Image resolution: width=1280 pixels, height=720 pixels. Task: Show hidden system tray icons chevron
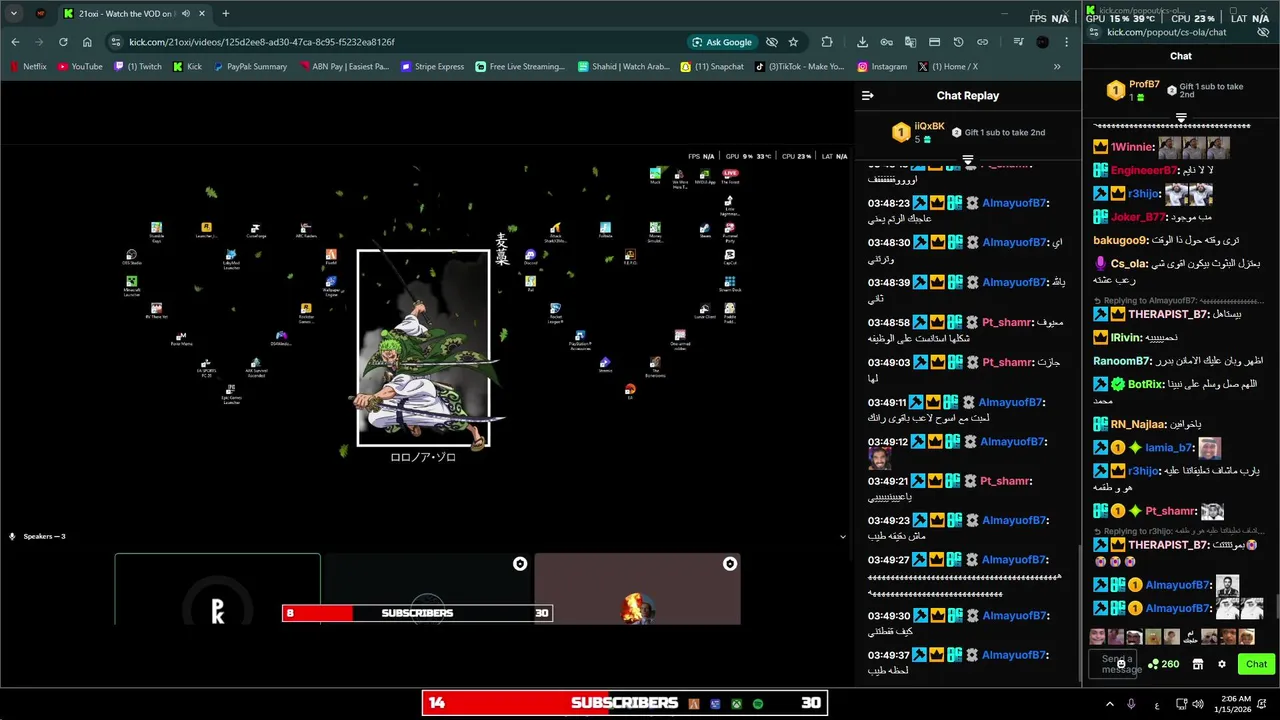1109,704
